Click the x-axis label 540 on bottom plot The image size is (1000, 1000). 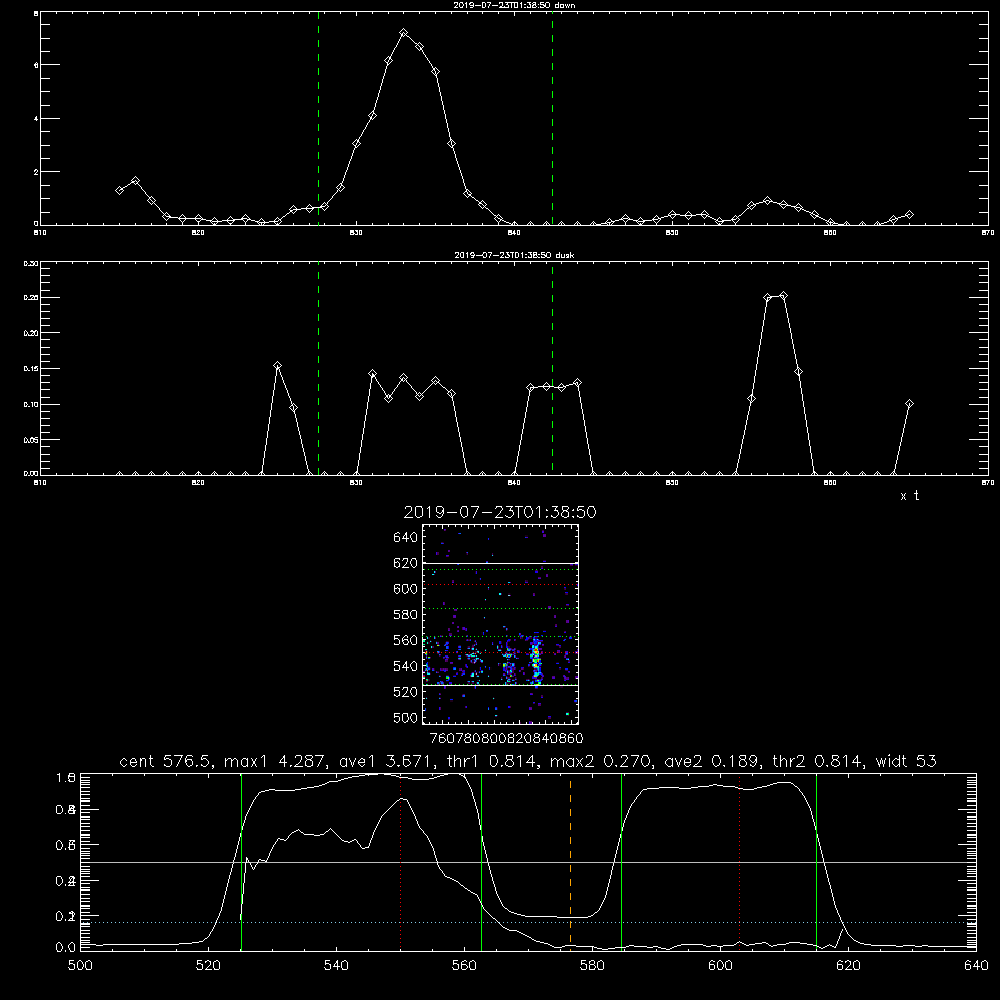coord(336,966)
